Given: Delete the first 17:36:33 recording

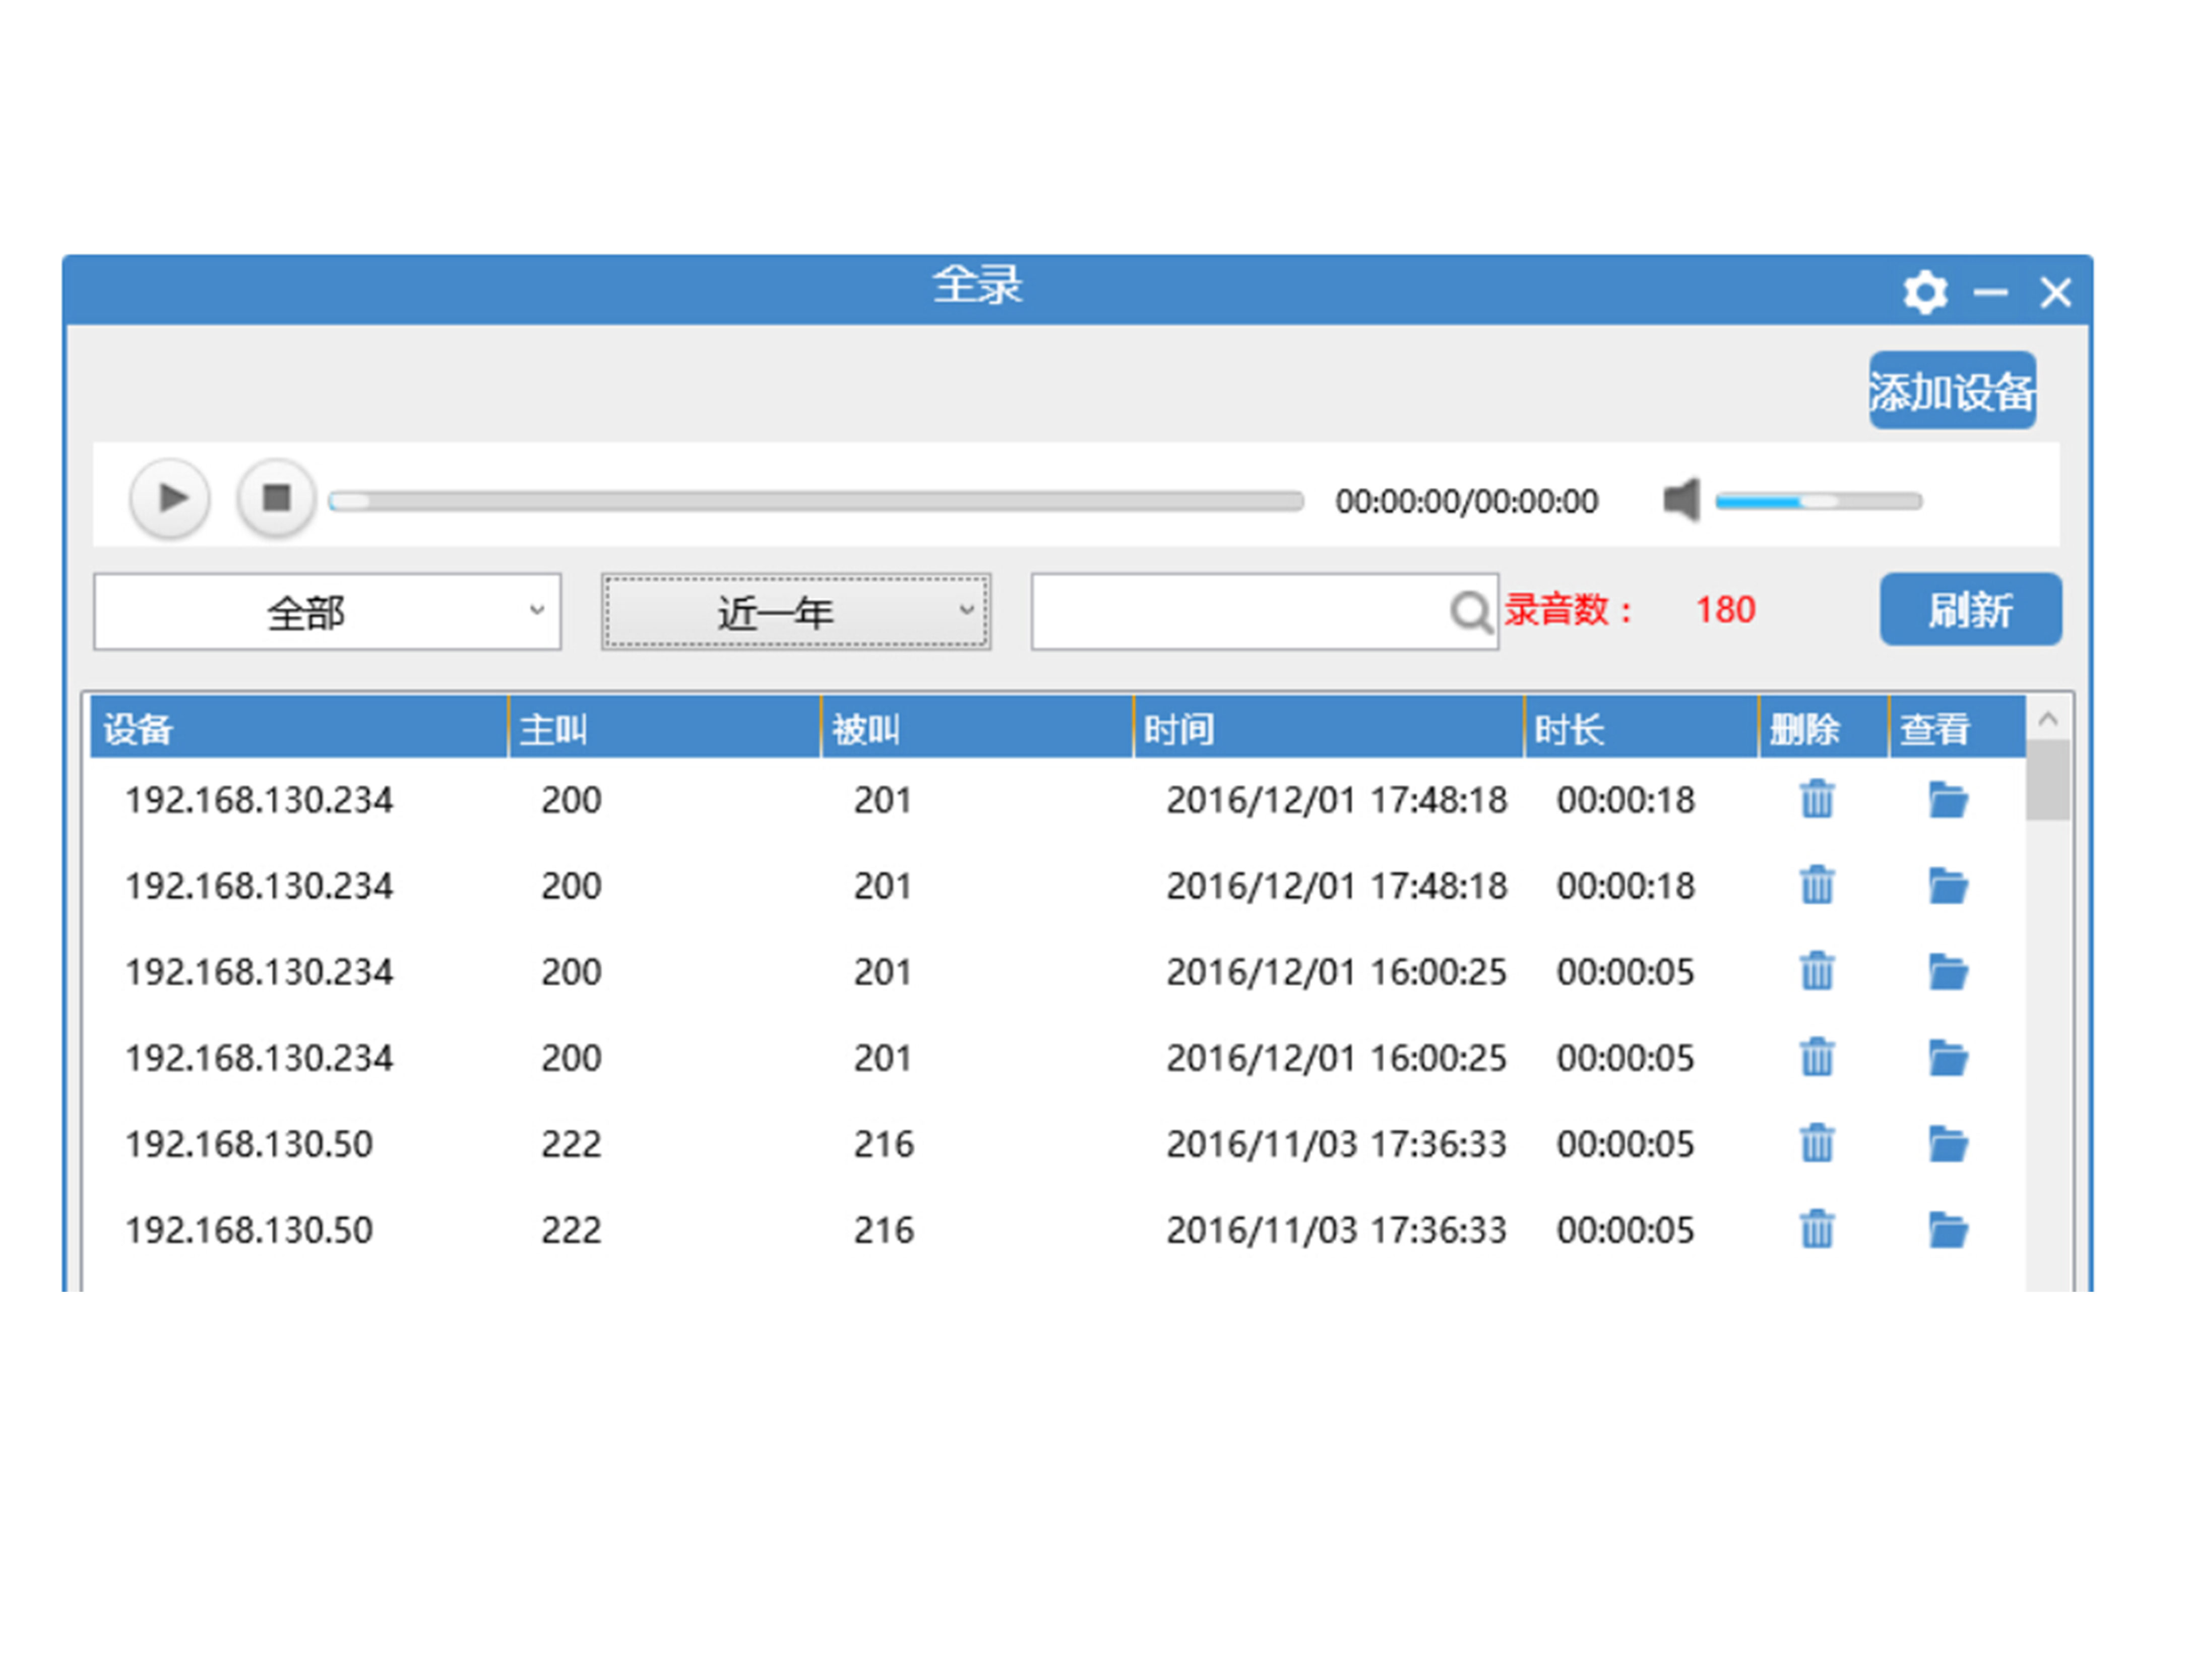Looking at the screenshot, I should (x=1817, y=1143).
